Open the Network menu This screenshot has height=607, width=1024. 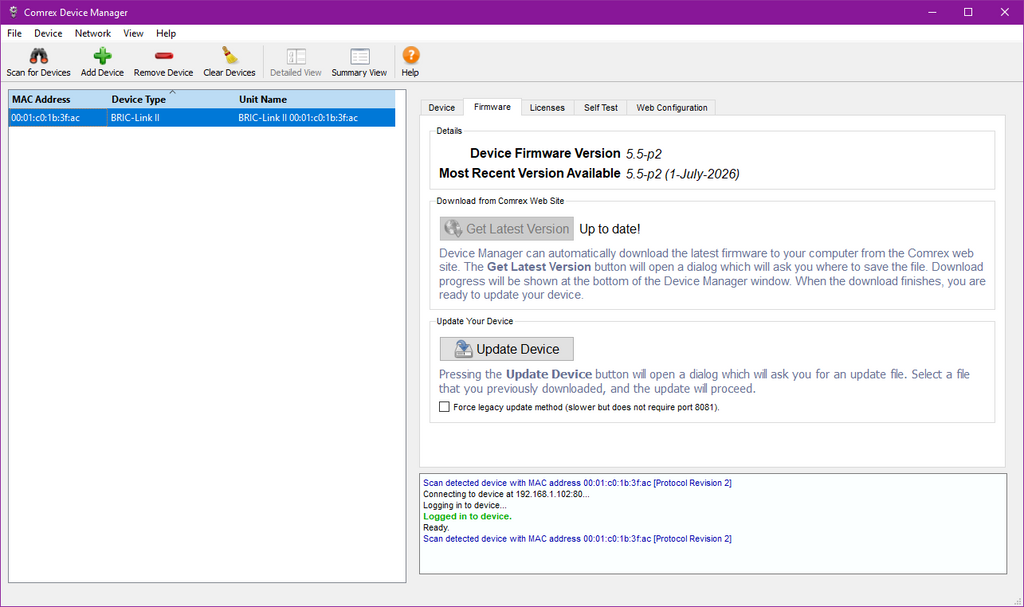coord(93,33)
